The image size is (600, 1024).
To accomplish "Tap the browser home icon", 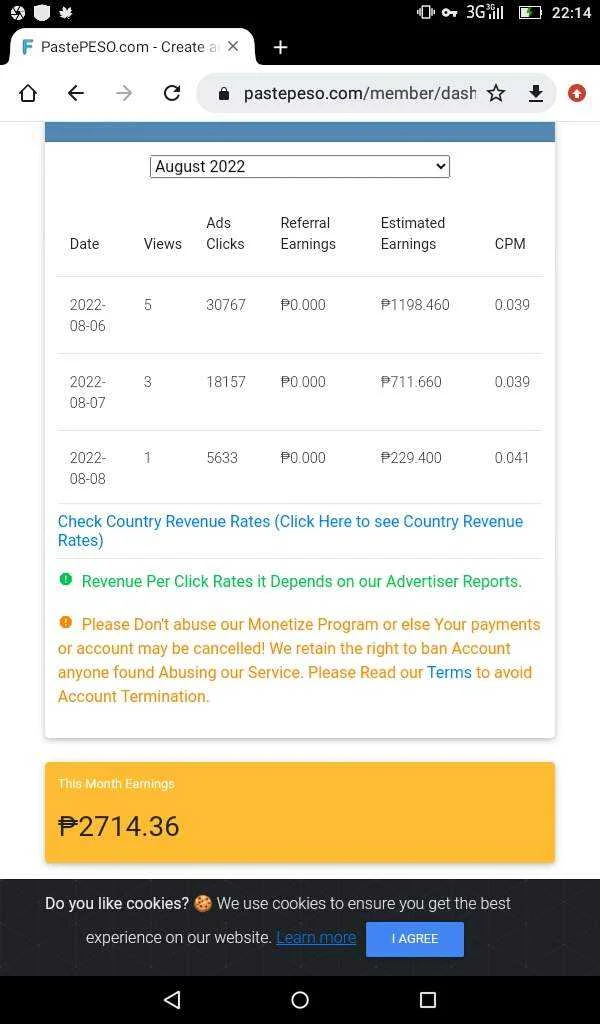I will pos(28,93).
